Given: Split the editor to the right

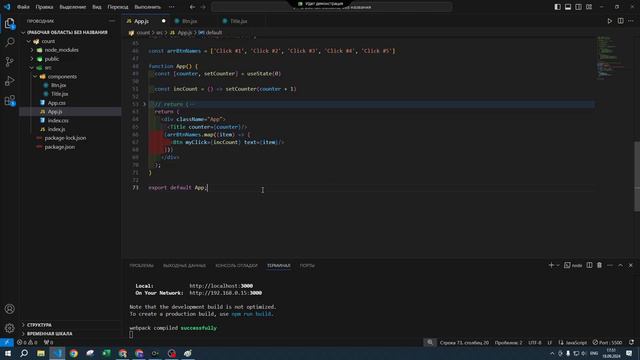Looking at the screenshot, I should 620,21.
